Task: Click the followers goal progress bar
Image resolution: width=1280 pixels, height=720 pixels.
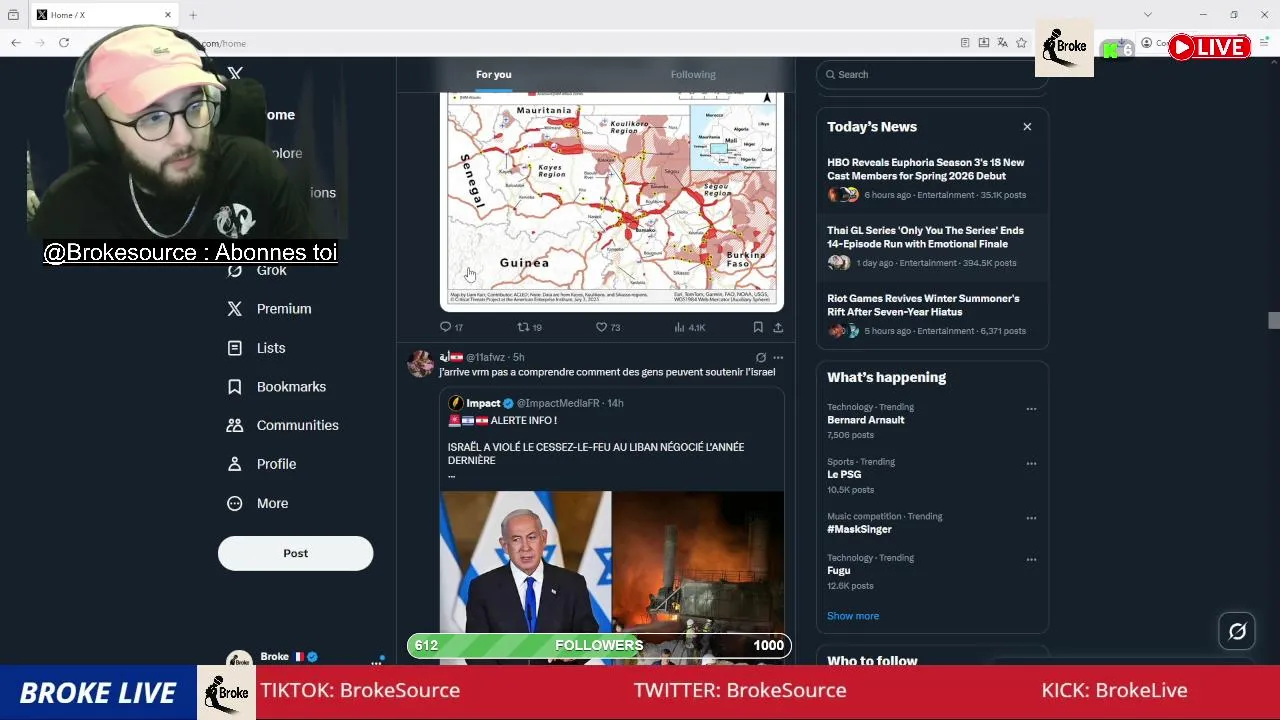Action: pos(599,646)
